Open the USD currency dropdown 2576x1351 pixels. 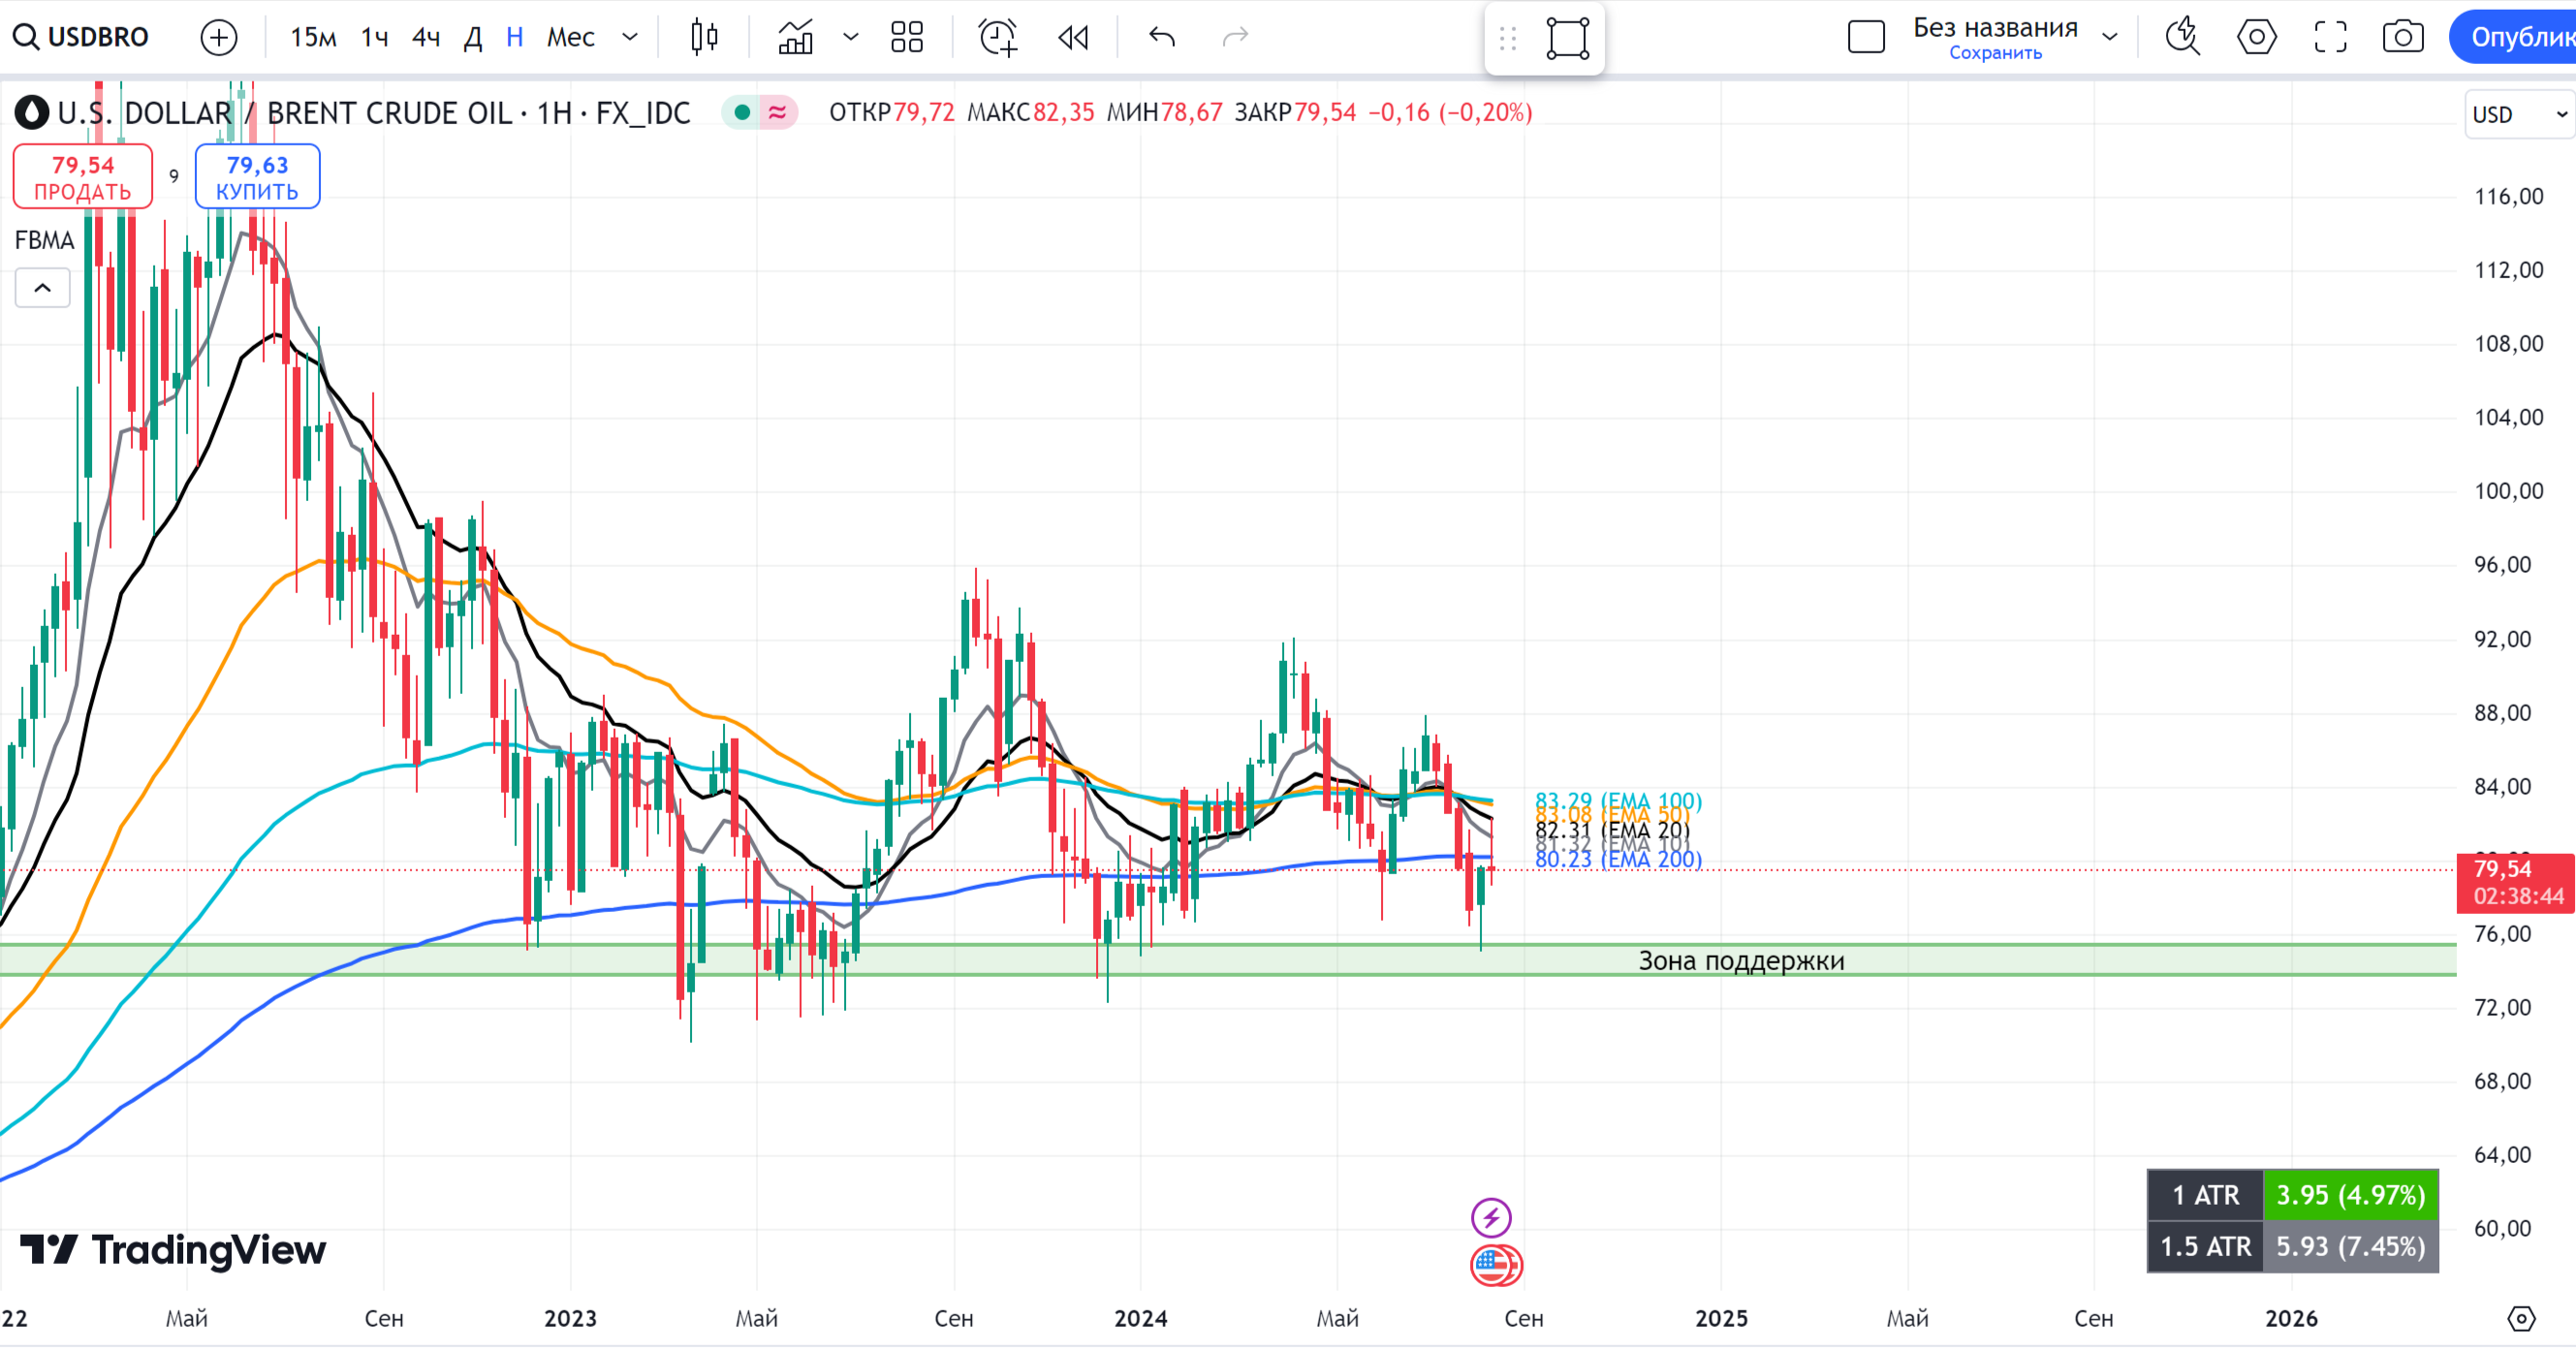pos(2519,114)
